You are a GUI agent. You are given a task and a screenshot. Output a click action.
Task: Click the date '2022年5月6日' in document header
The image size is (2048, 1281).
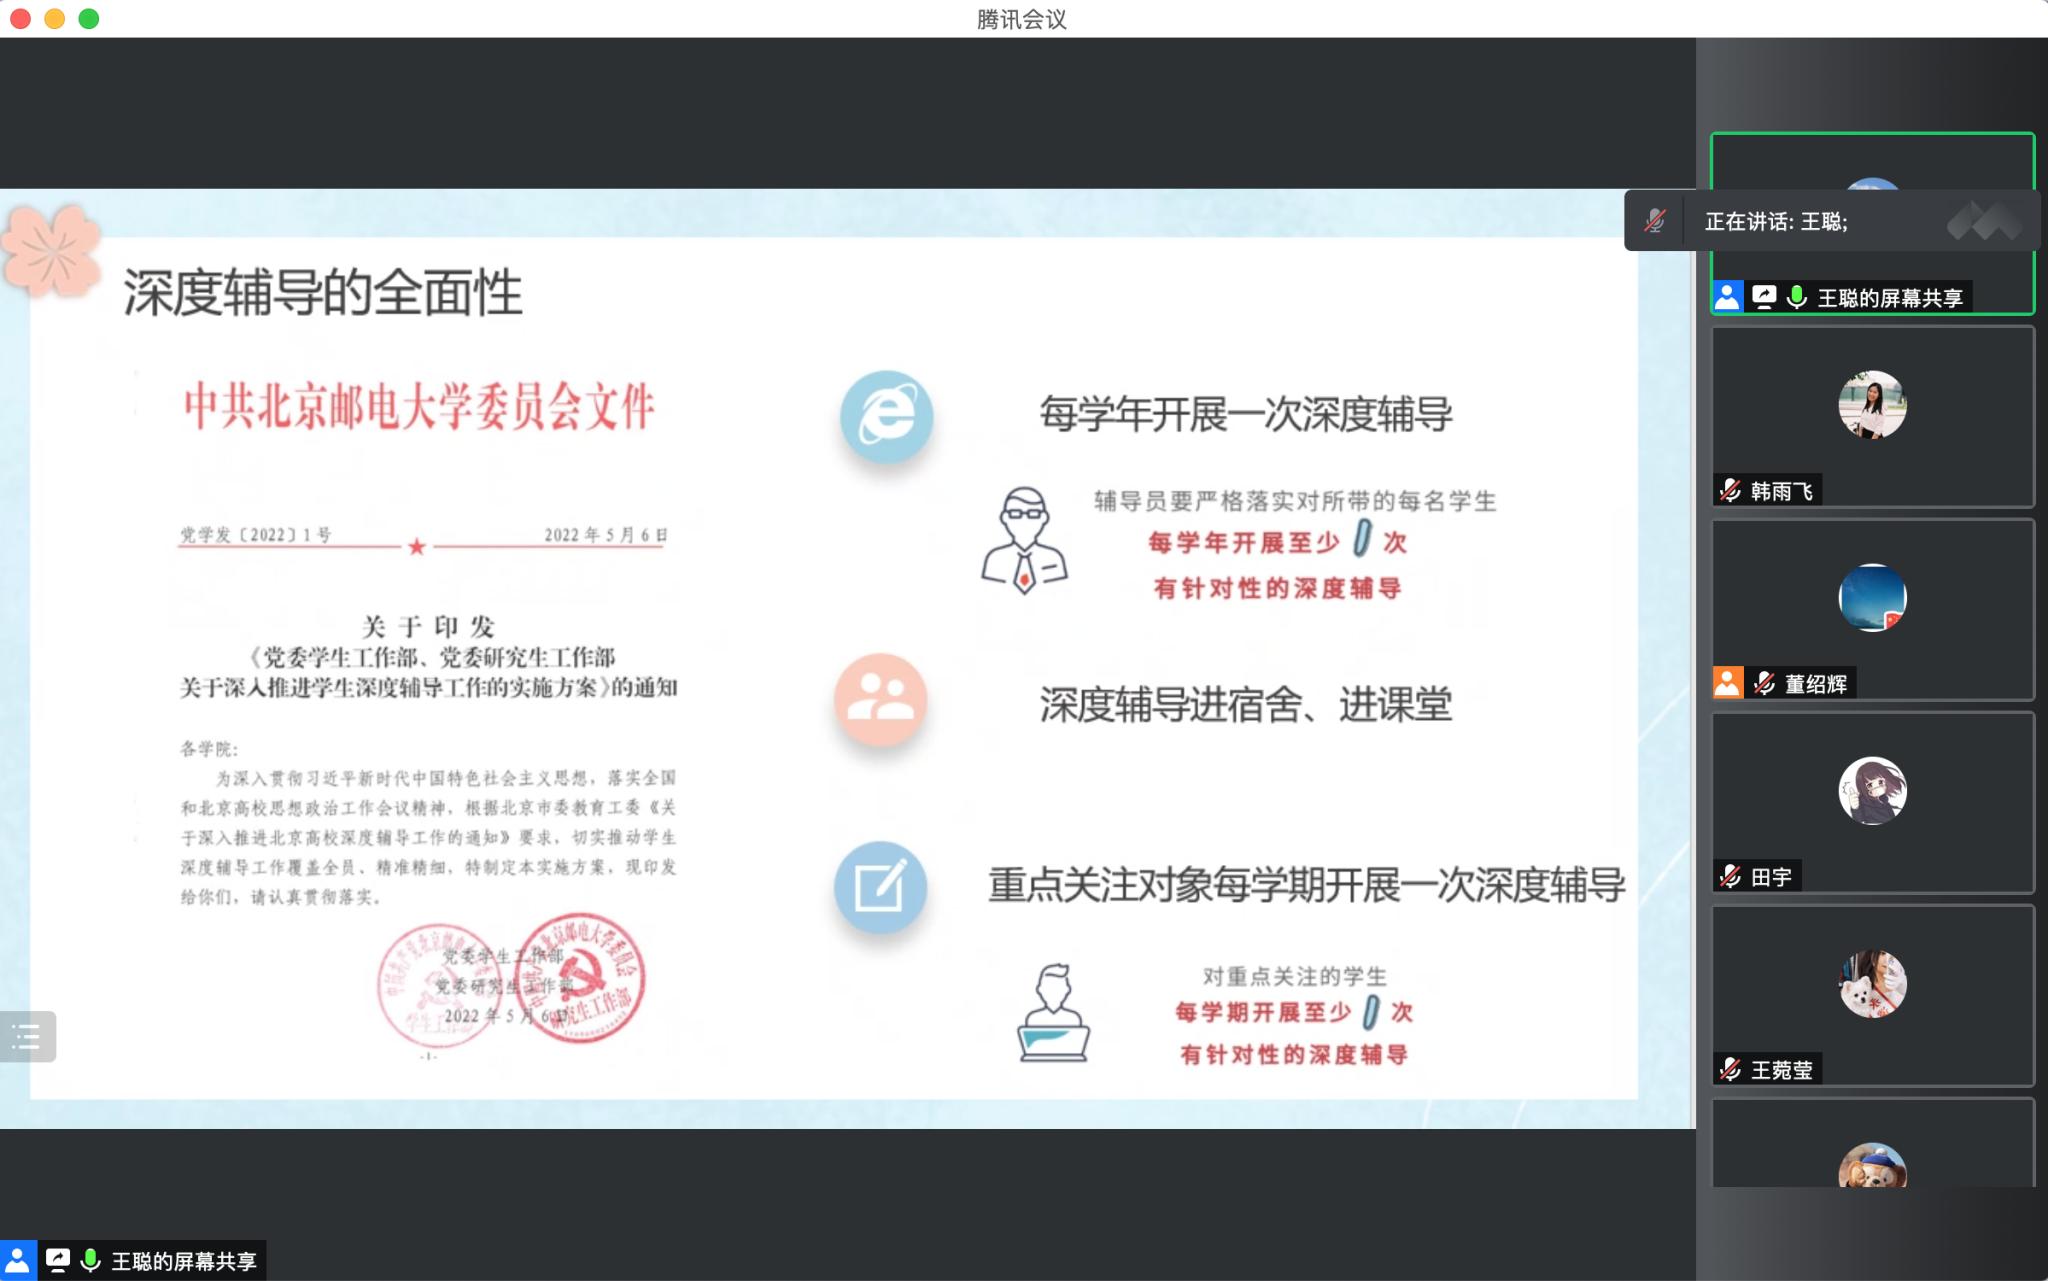(x=606, y=535)
